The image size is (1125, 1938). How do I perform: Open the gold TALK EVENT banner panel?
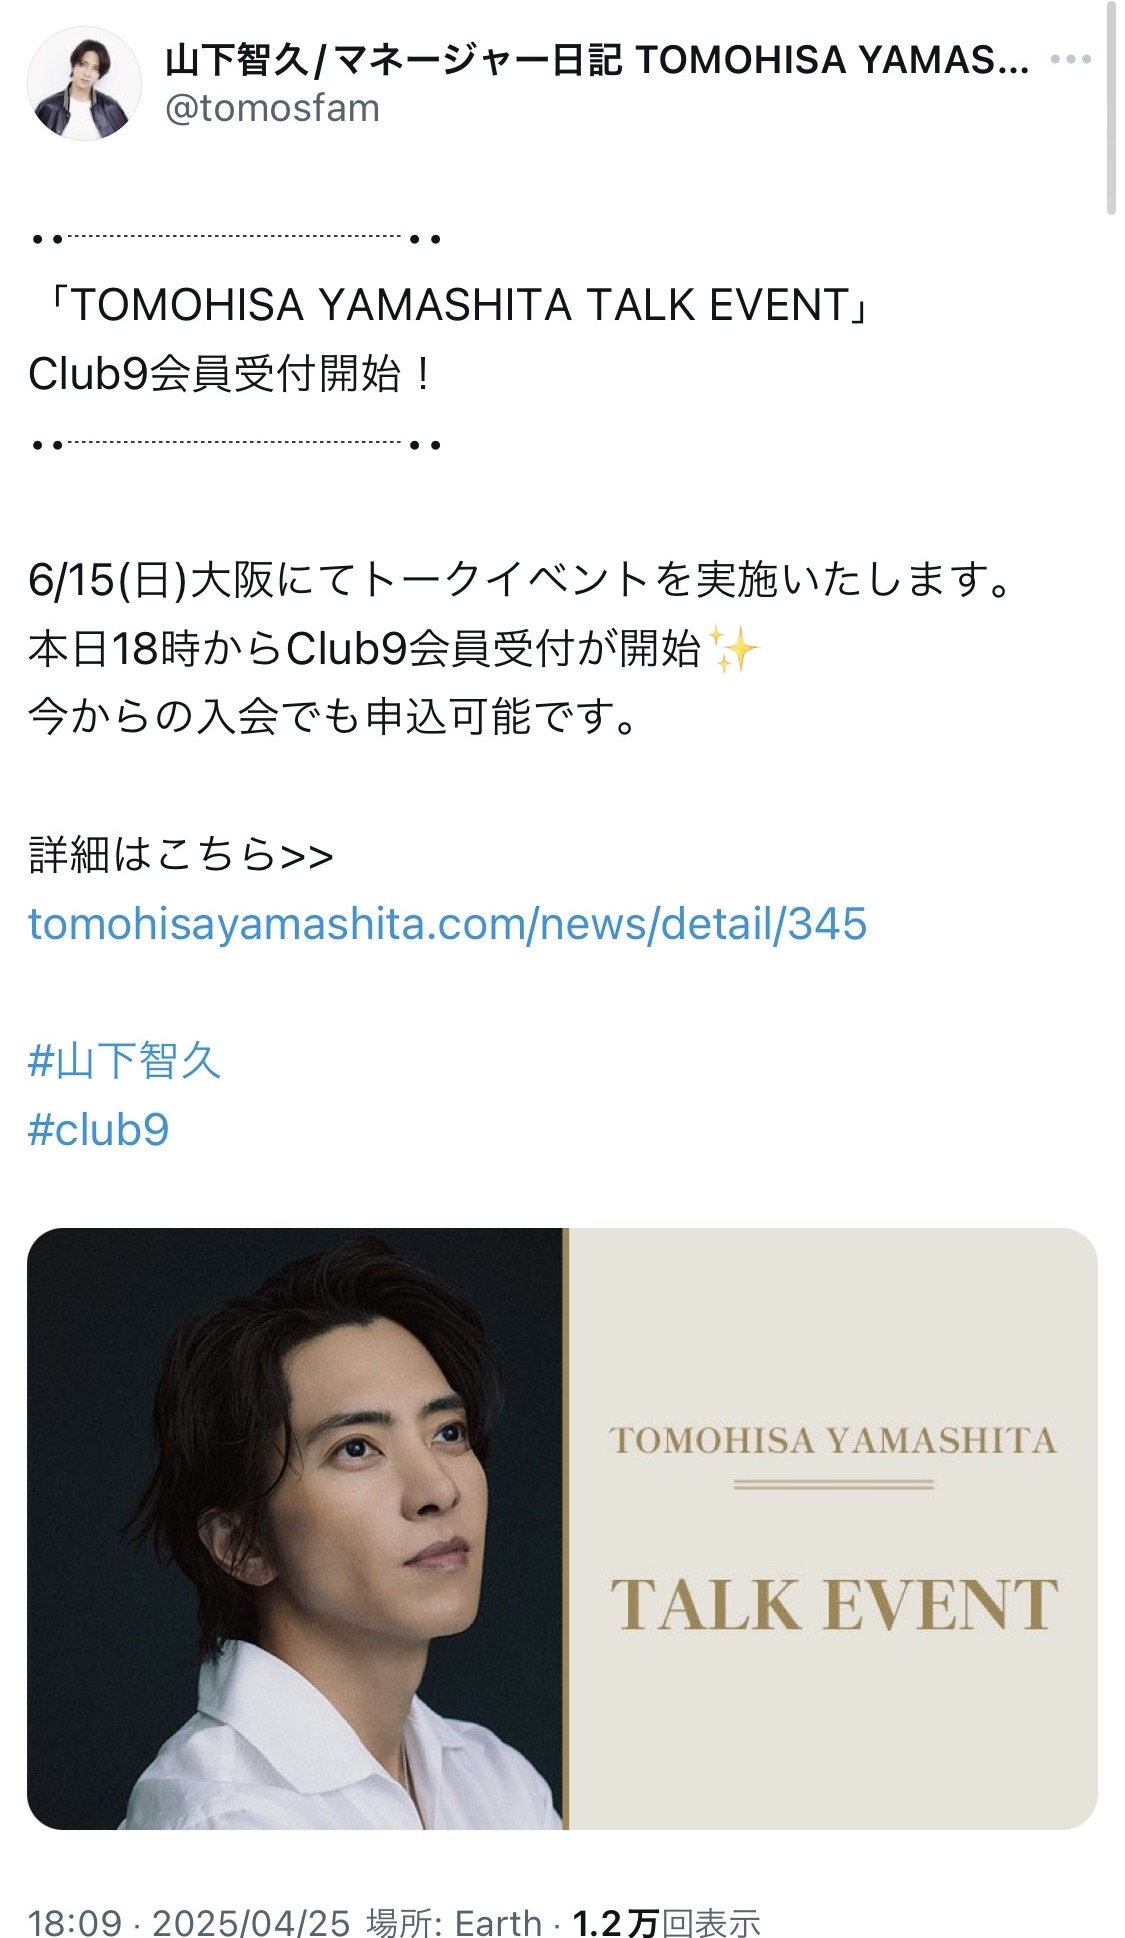point(833,1529)
